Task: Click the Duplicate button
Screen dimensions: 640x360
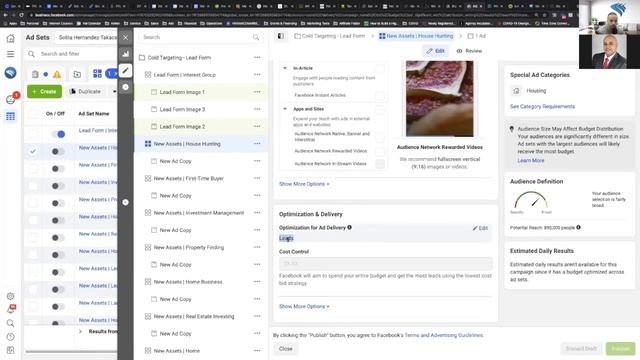Action: click(x=85, y=91)
